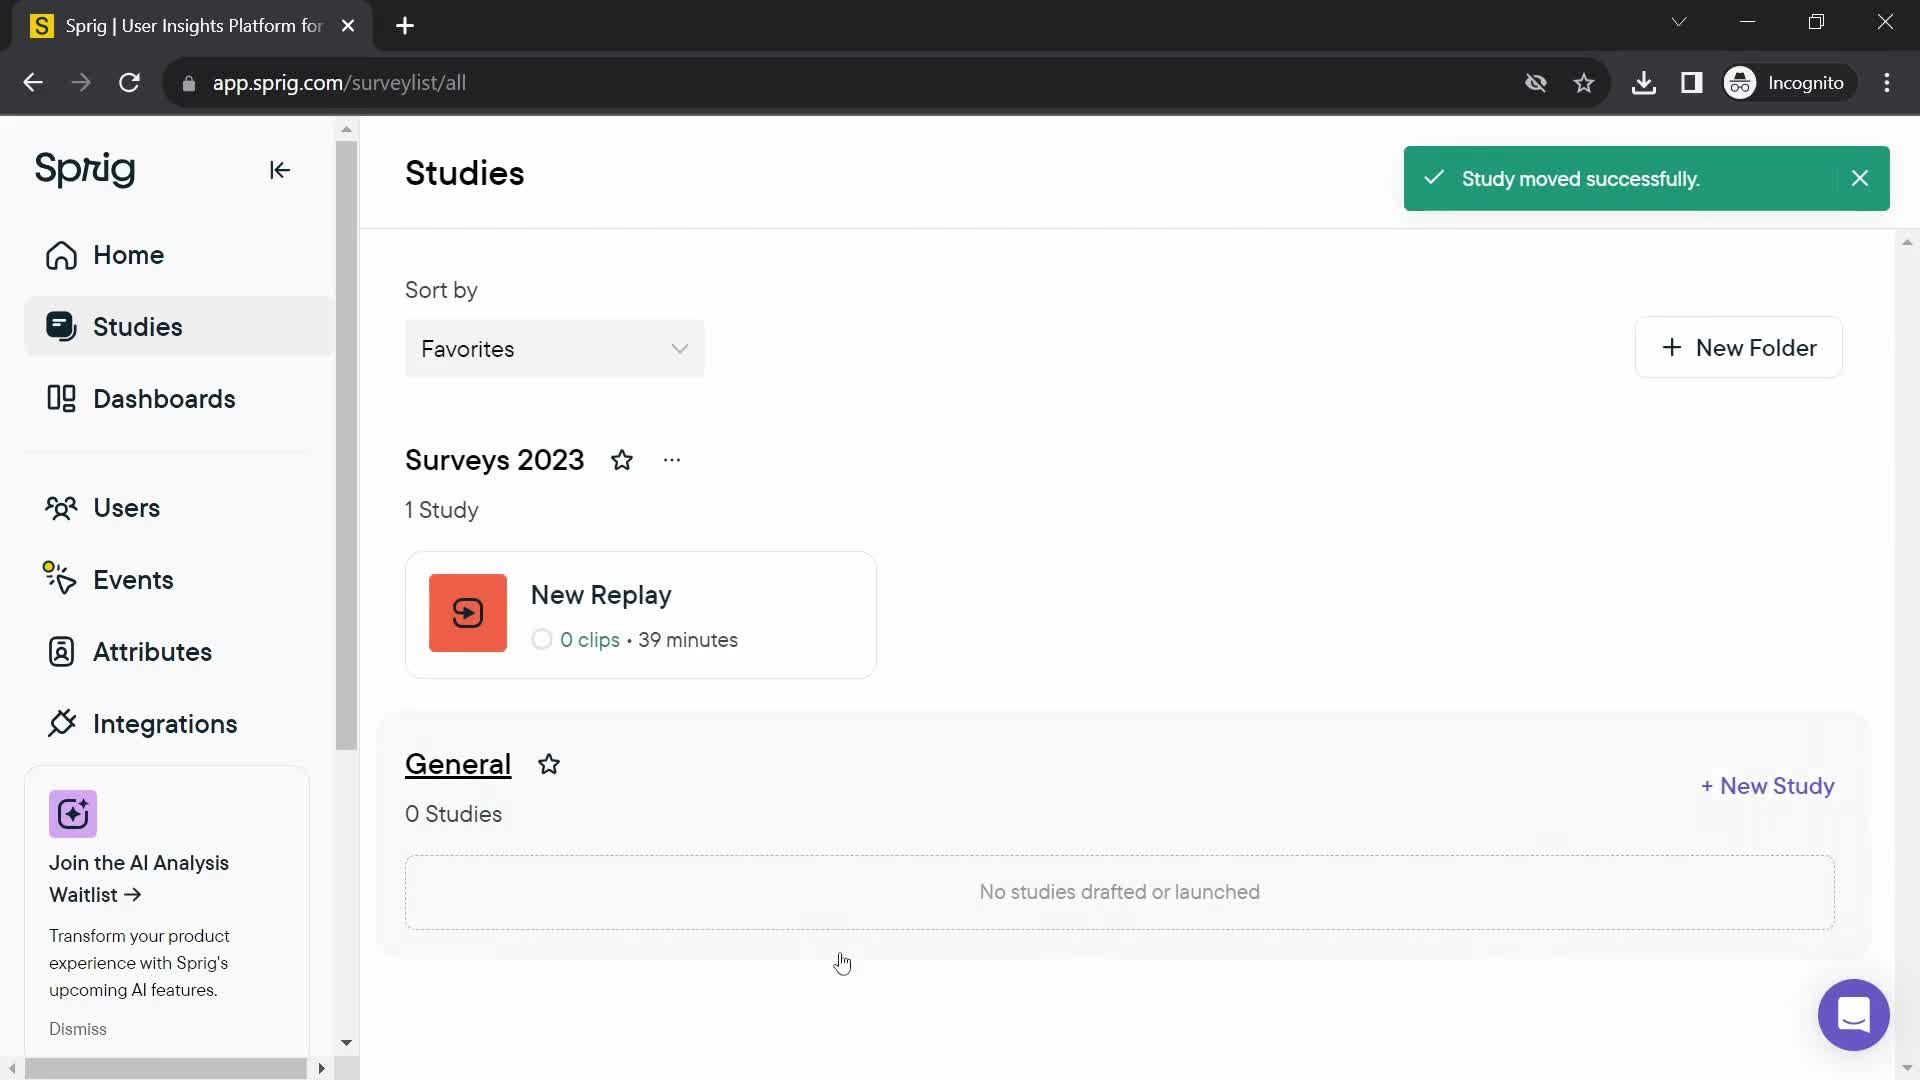1920x1080 pixels.
Task: Toggle favorite star on General folder
Action: 549,764
